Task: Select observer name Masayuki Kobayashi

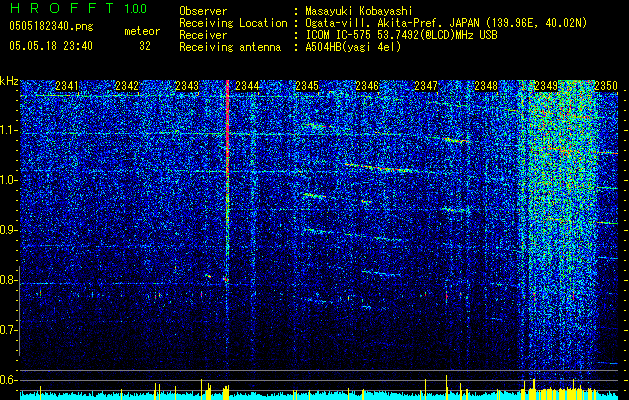Action: click(359, 11)
